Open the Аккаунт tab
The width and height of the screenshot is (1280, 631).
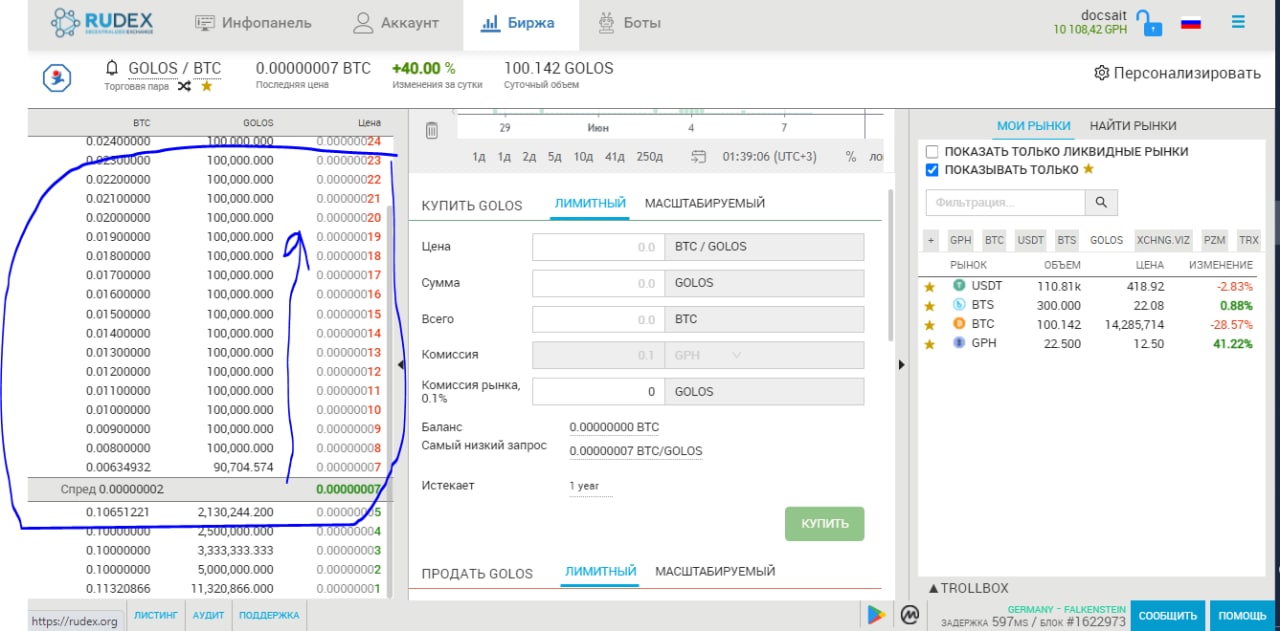tap(395, 23)
